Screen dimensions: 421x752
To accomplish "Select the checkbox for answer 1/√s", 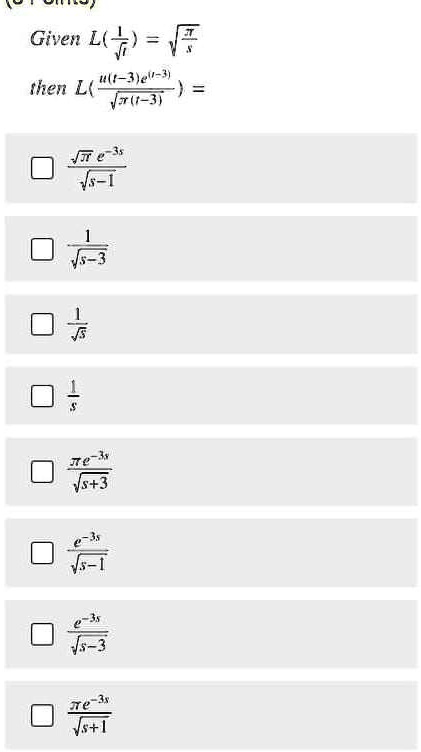I will pyautogui.click(x=42, y=324).
